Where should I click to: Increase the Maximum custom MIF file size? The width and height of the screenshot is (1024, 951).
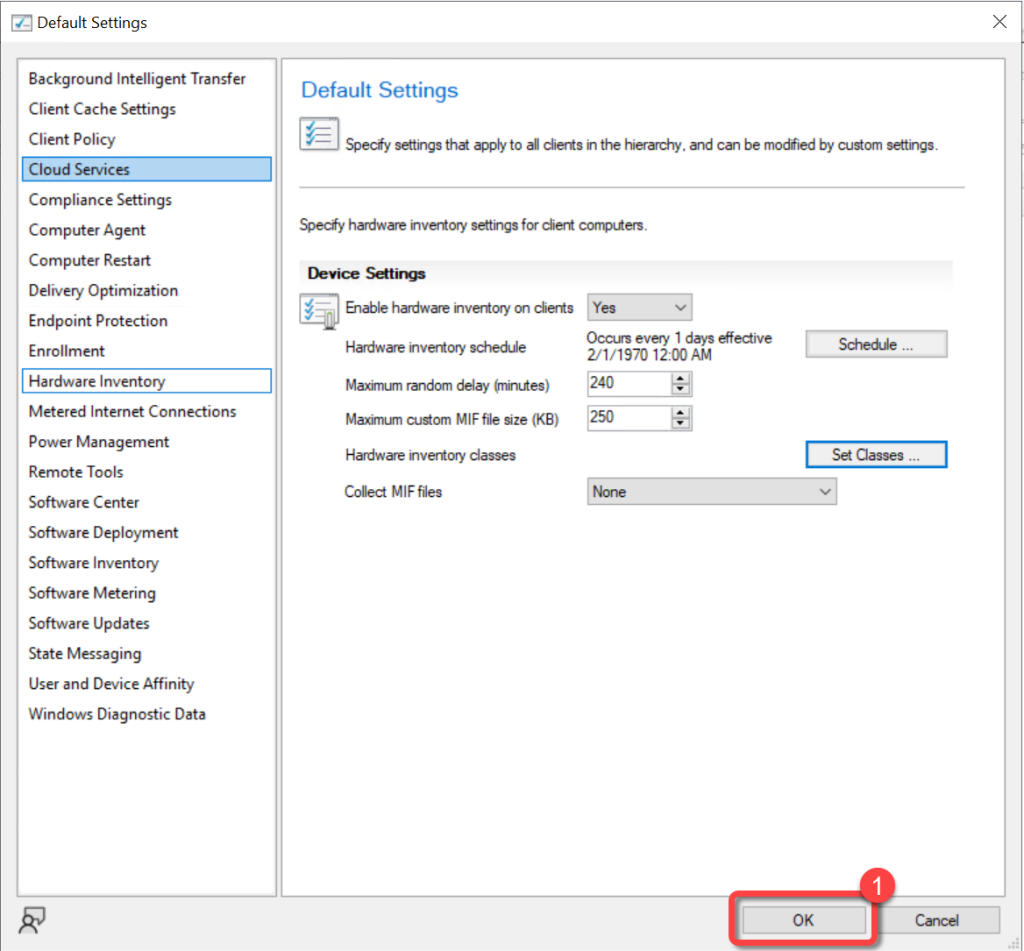682,412
